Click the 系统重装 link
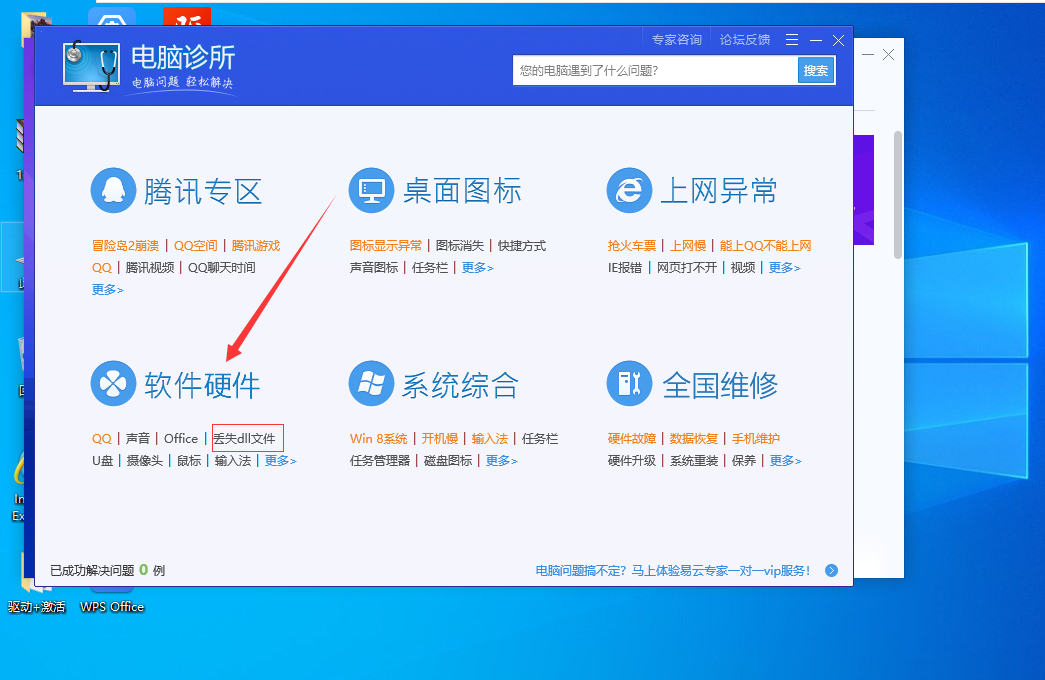This screenshot has height=680, width=1045. [x=694, y=461]
